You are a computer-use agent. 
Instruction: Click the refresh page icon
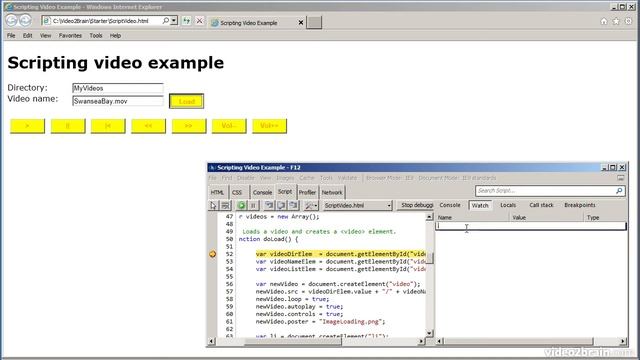tap(187, 20)
